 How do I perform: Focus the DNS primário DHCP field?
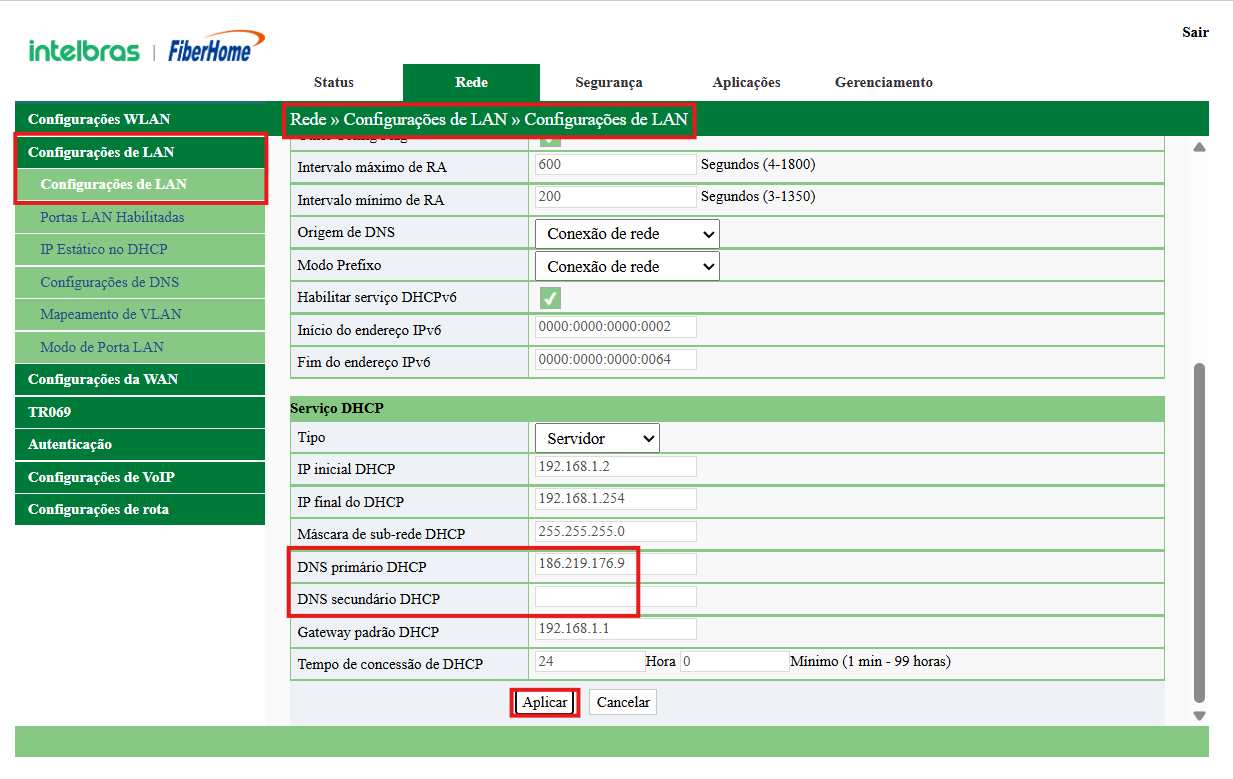615,564
